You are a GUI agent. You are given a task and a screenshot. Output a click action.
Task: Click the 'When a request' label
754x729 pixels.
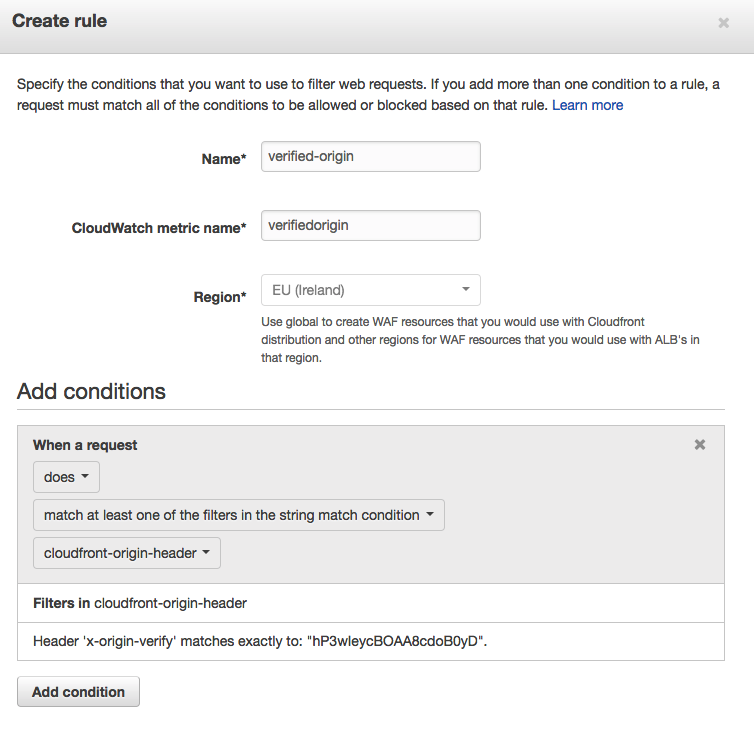85,445
